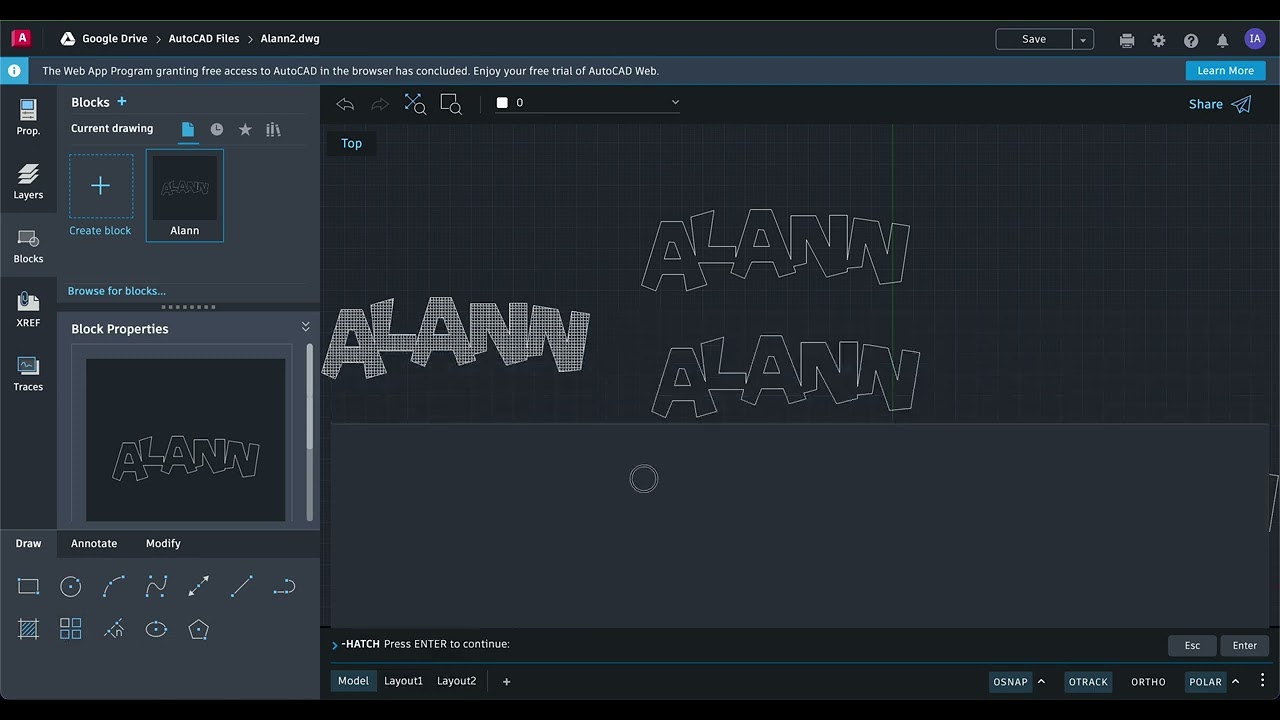Select the Ellipse draw tool
Viewport: 1280px width, 720px height.
(156, 629)
